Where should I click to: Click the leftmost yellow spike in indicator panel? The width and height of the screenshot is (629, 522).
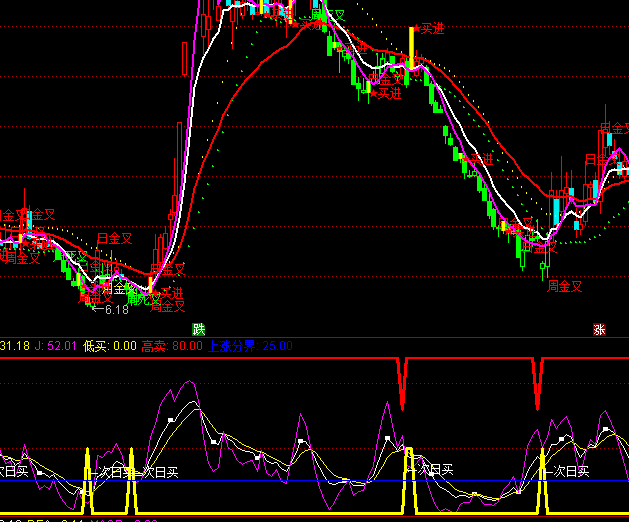88,482
